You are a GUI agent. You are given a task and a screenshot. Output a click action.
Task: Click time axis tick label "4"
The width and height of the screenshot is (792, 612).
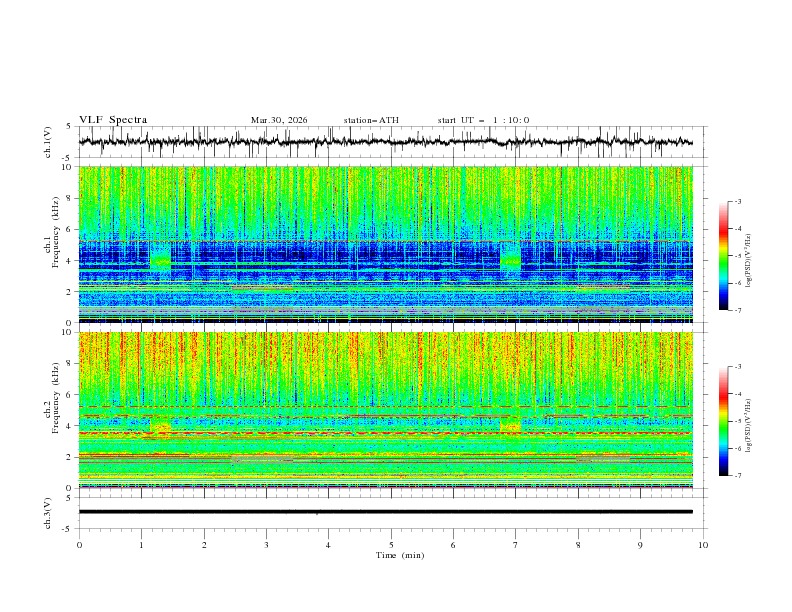(328, 545)
